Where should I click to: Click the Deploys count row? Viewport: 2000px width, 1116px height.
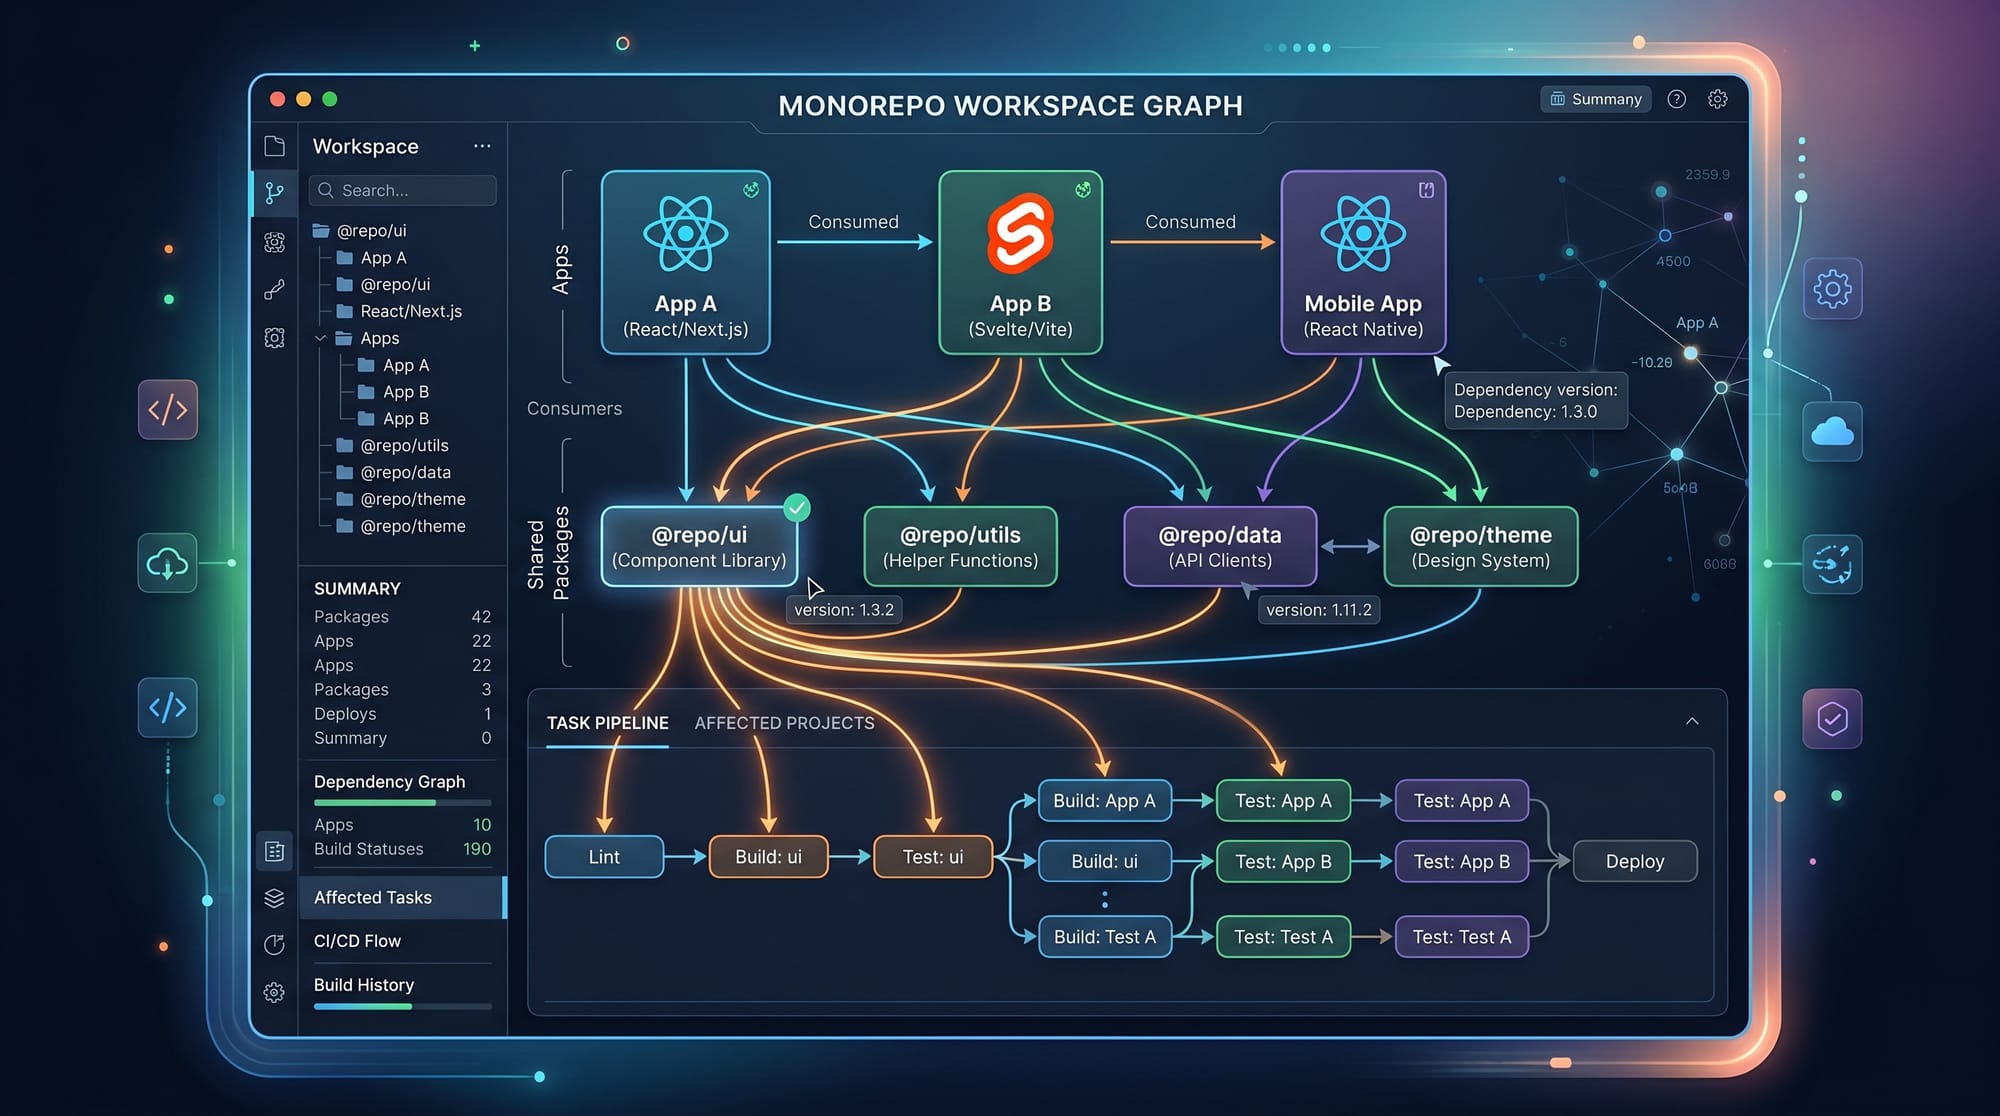(x=402, y=714)
